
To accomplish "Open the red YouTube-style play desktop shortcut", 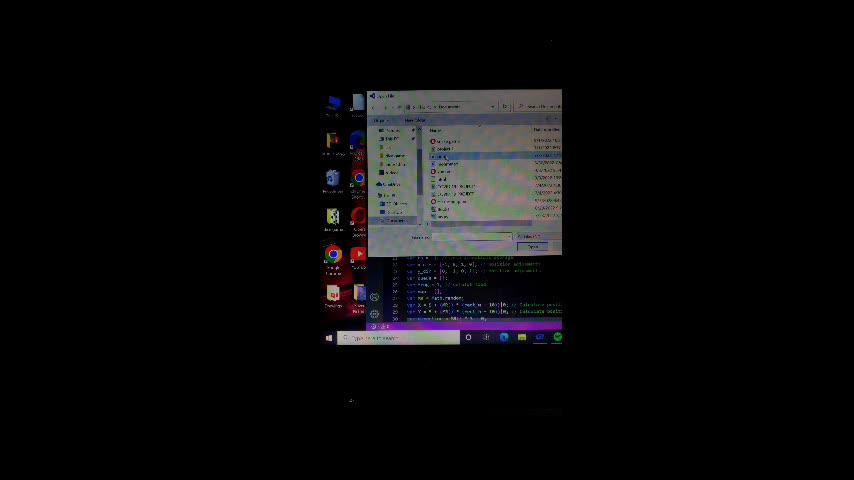I will click(358, 257).
